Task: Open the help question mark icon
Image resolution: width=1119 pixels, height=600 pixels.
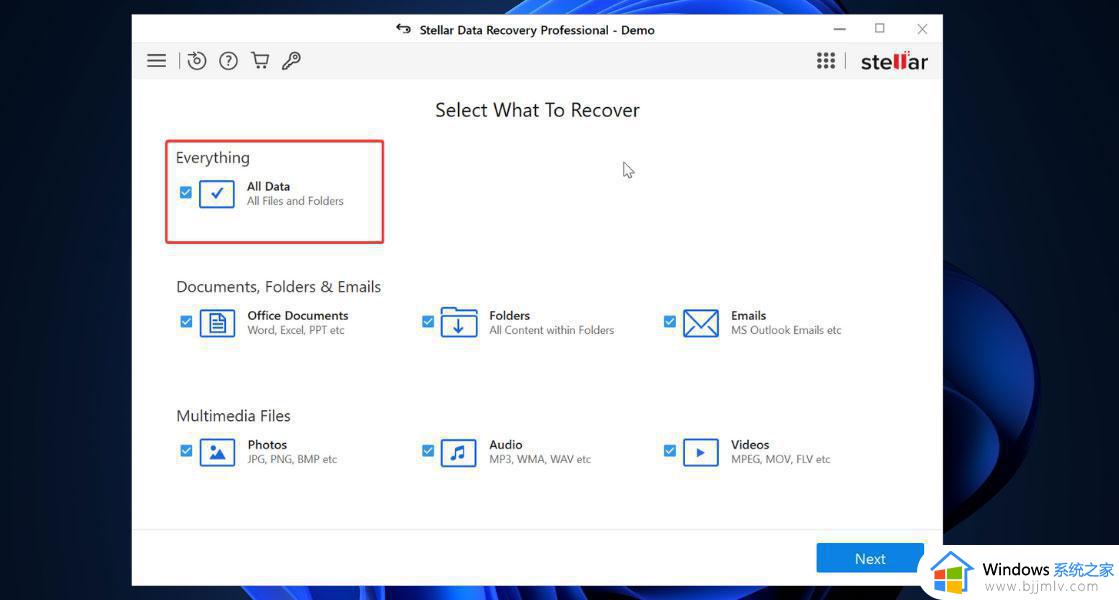Action: [228, 61]
